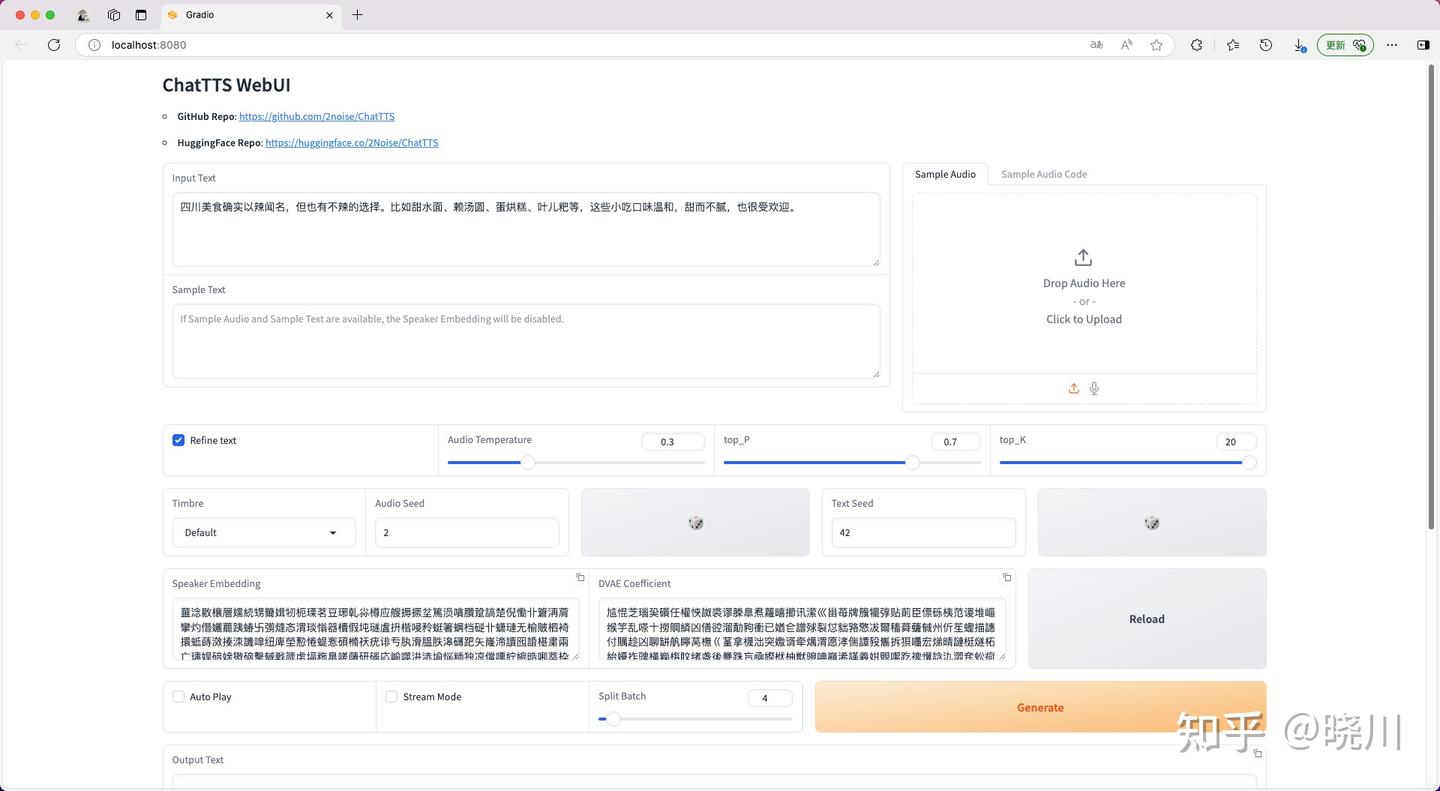Switch to the Sample Audio tab
The width and height of the screenshot is (1440, 791).
click(x=945, y=174)
